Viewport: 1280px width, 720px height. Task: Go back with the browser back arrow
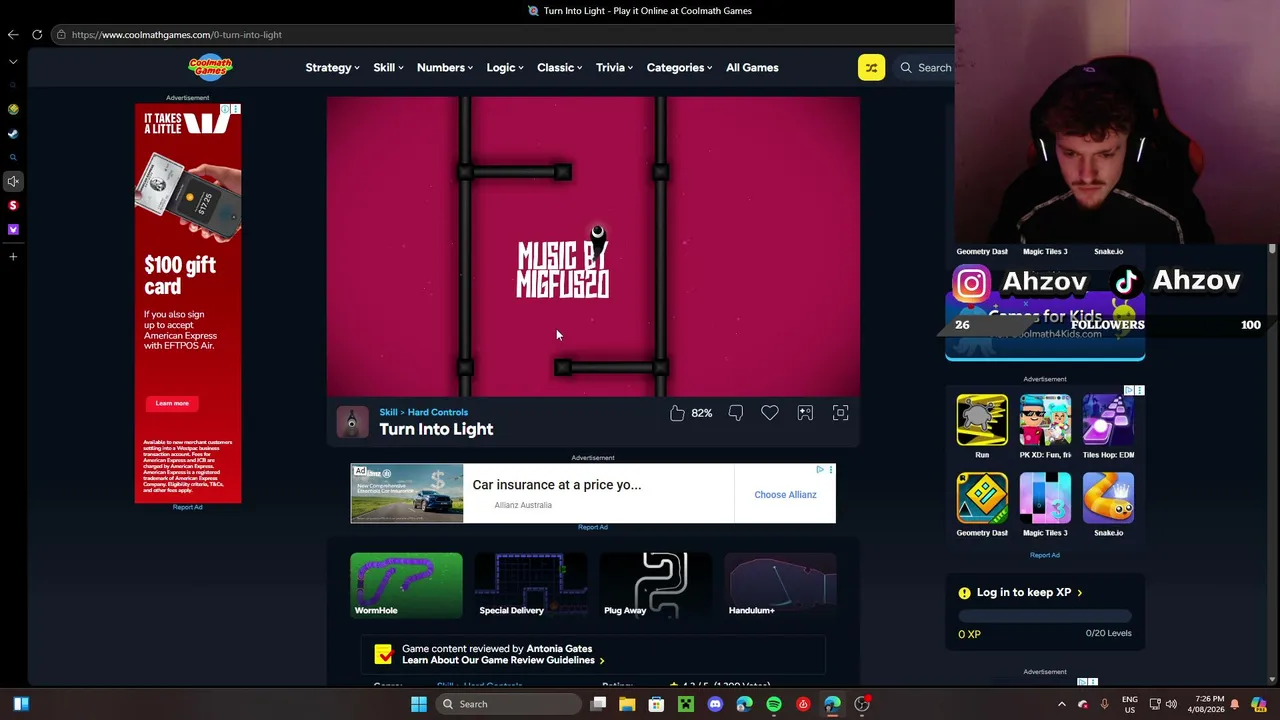(x=13, y=35)
